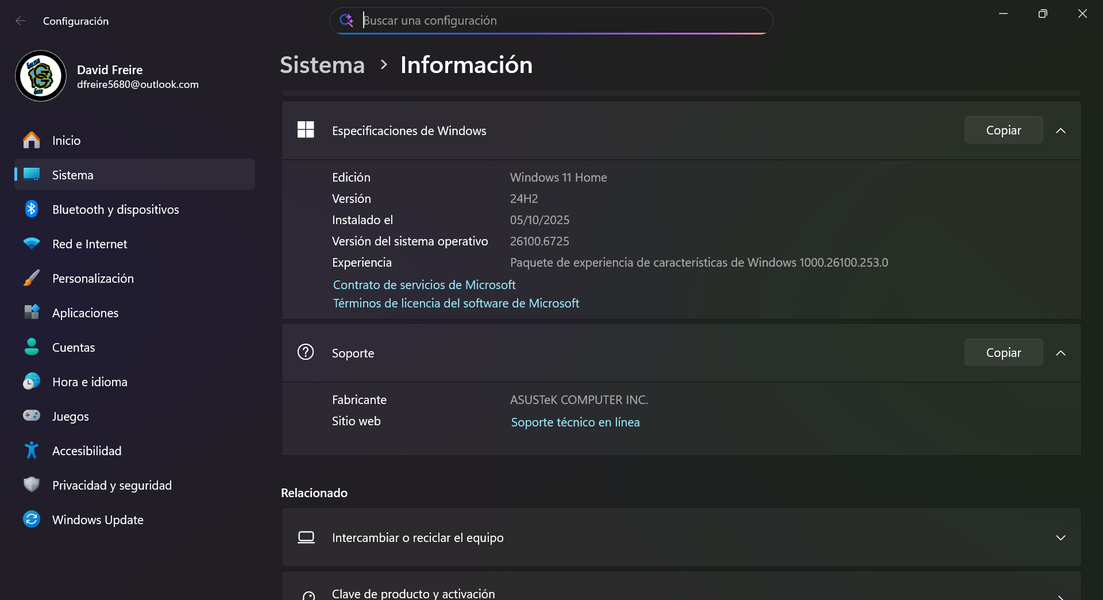Open Aplicaciones using its sidebar icon
This screenshot has height=600, width=1103.
point(32,313)
